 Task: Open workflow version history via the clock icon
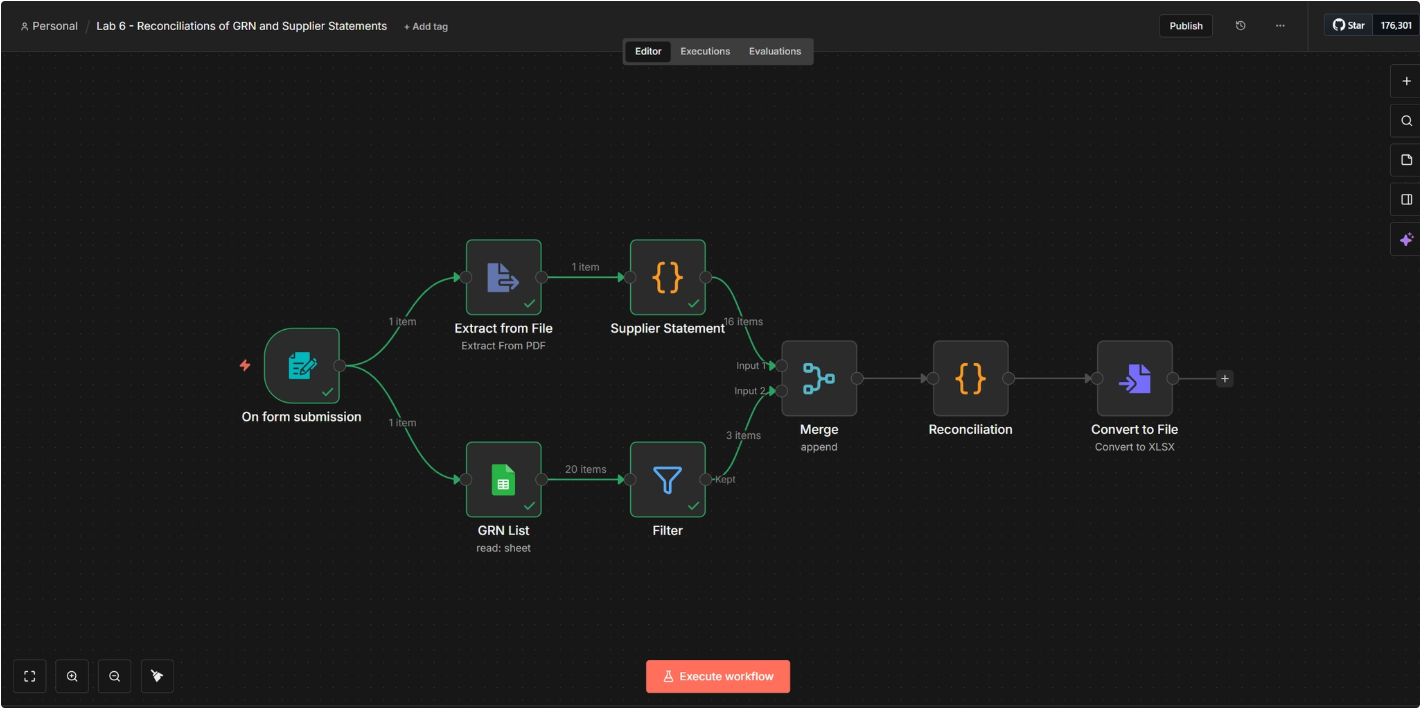coord(1241,25)
